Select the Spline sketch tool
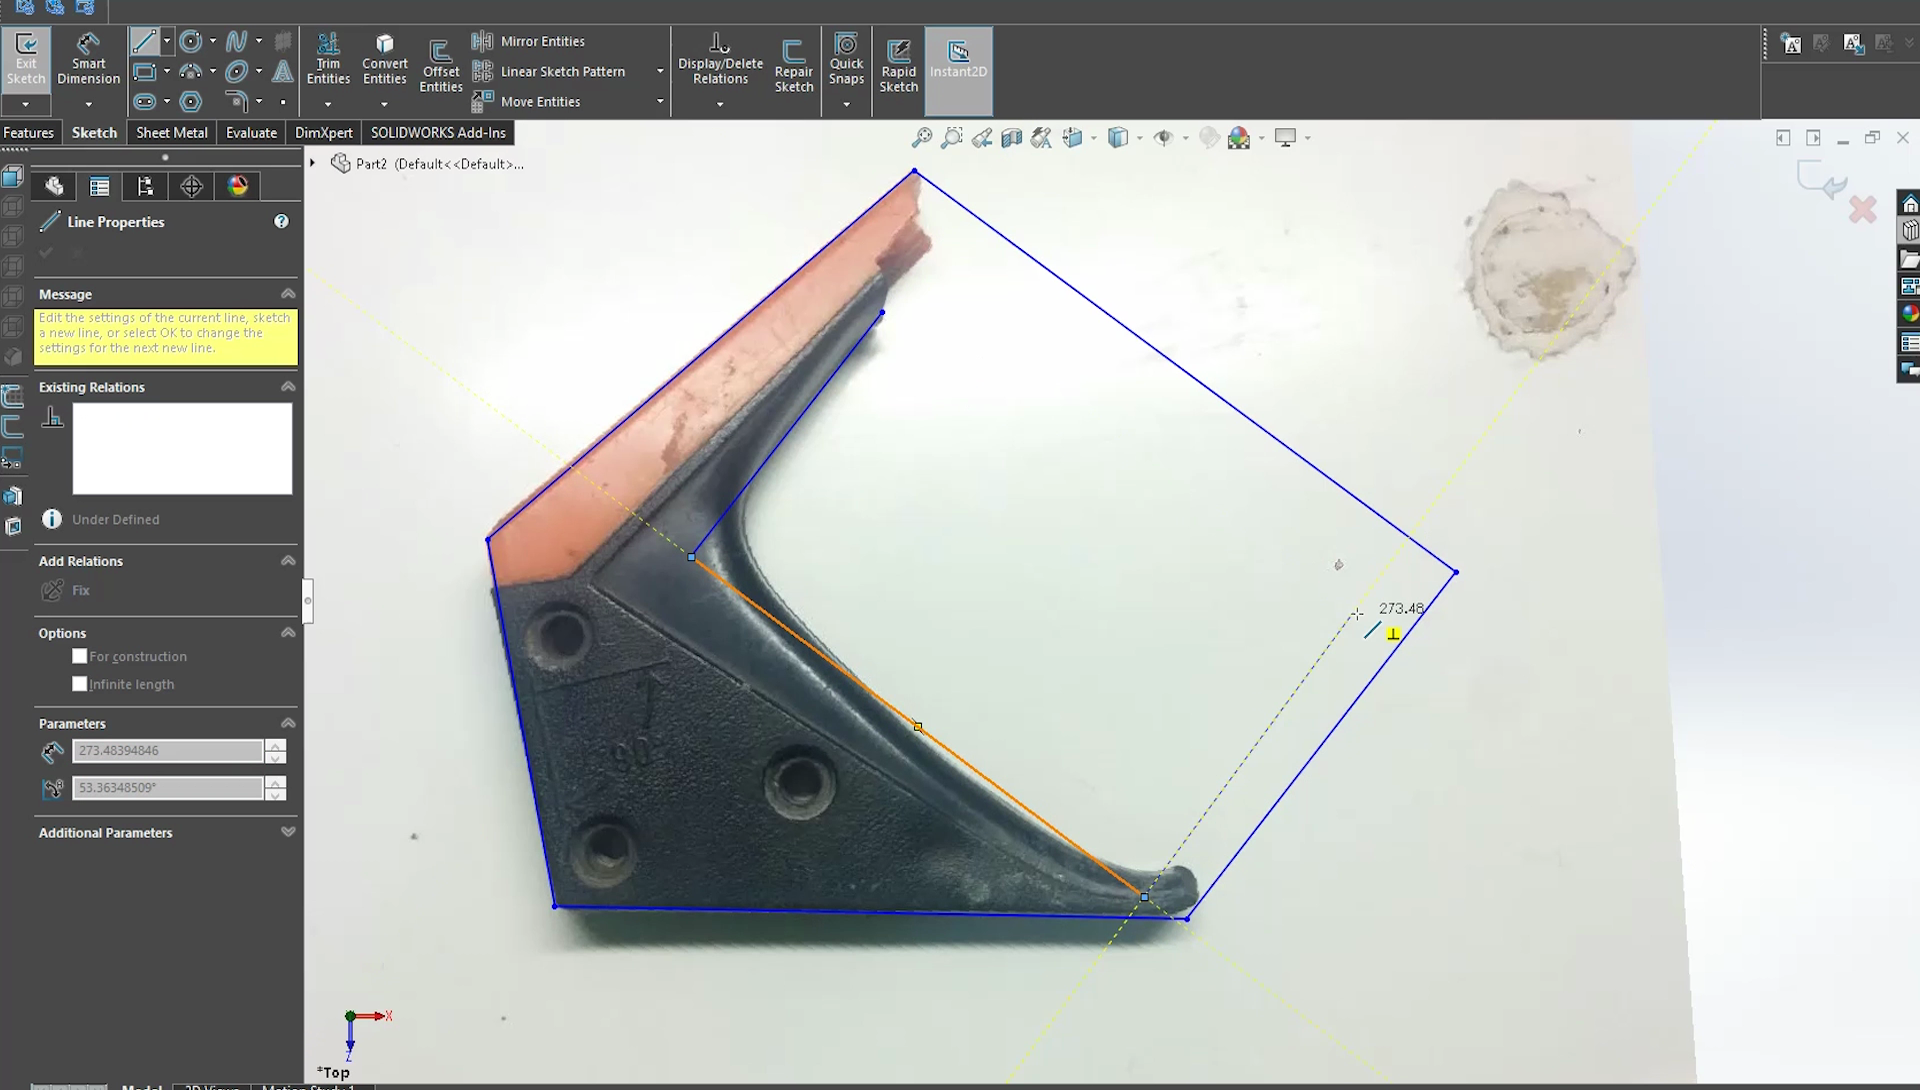Screen dimensions: 1920x1090 click(x=236, y=41)
